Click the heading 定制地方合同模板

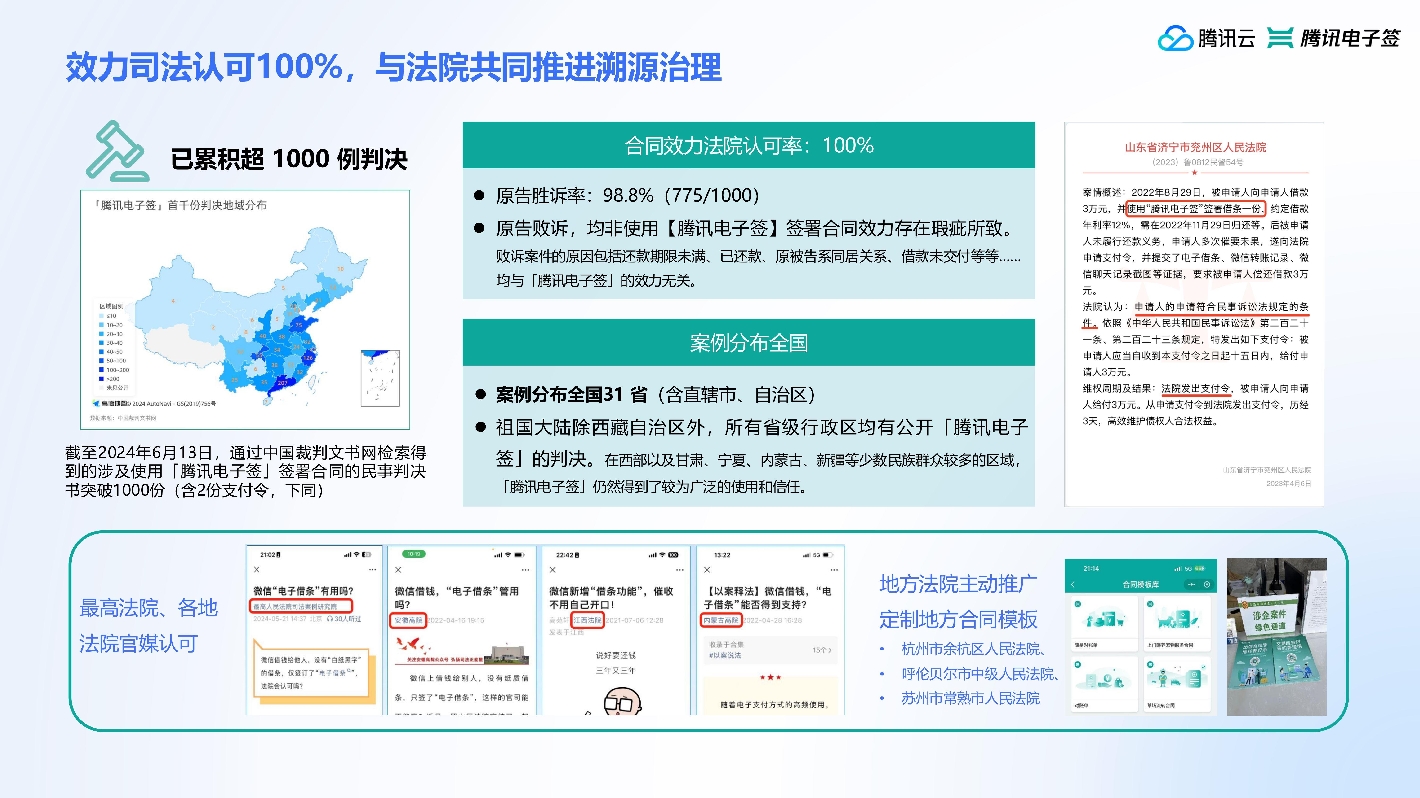pos(958,619)
